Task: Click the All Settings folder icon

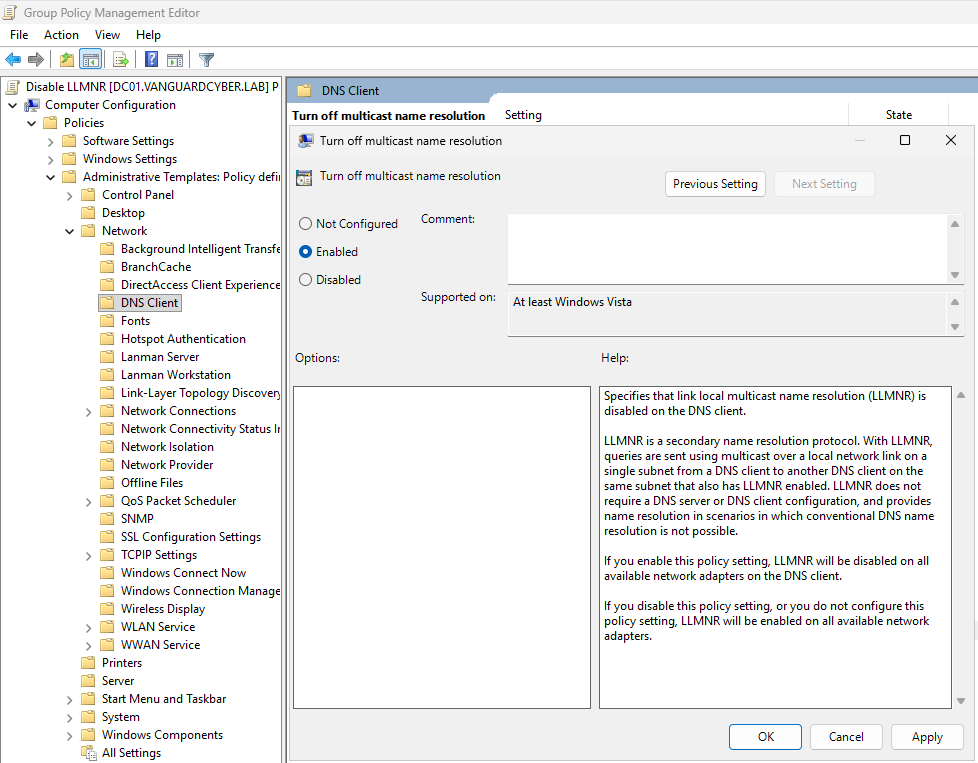Action: [x=89, y=753]
